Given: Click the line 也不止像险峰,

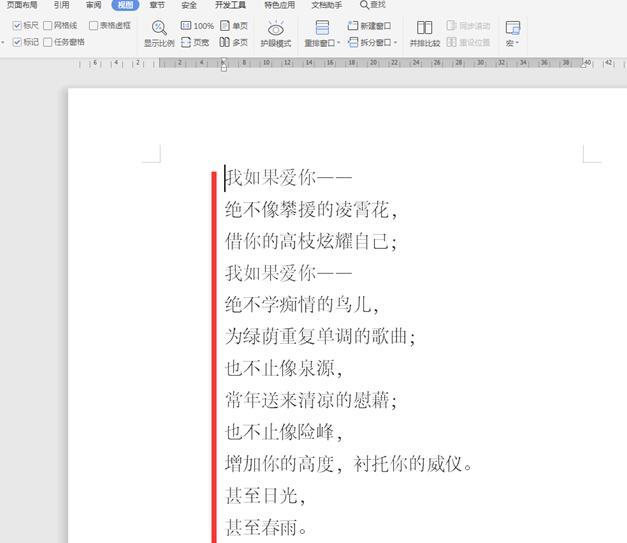Looking at the screenshot, I should [284, 432].
